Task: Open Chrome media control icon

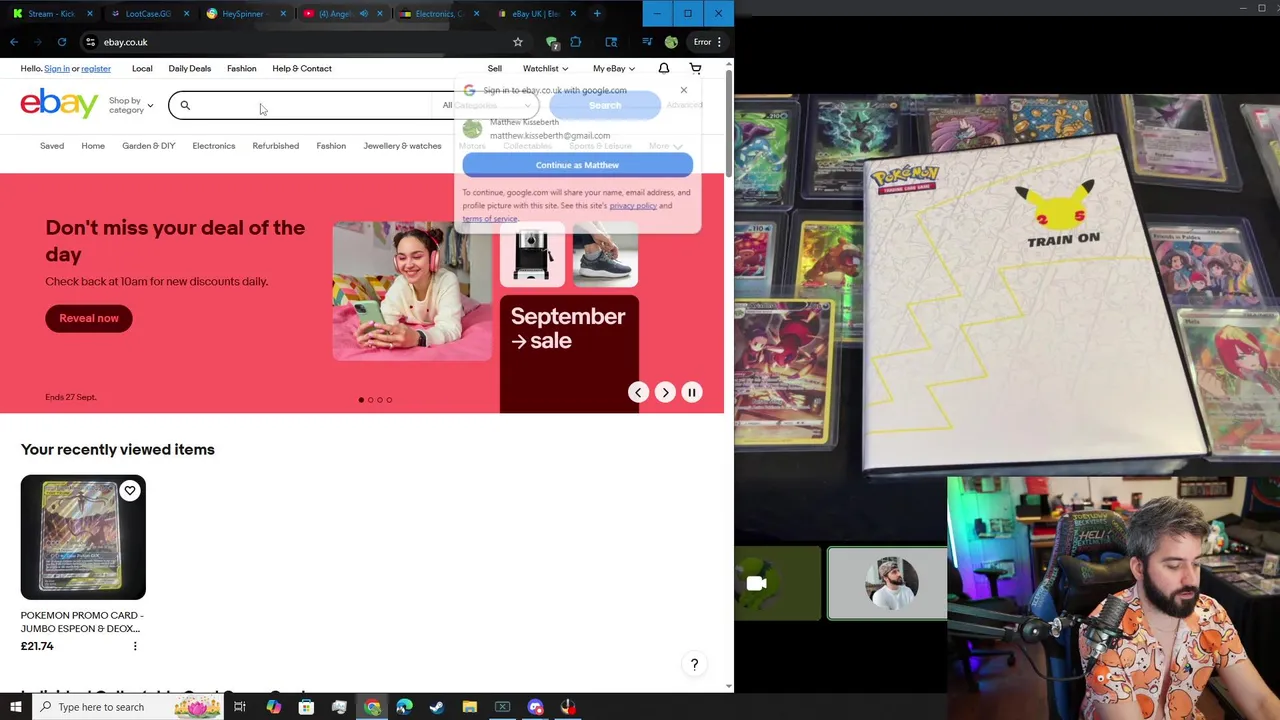Action: click(x=647, y=42)
